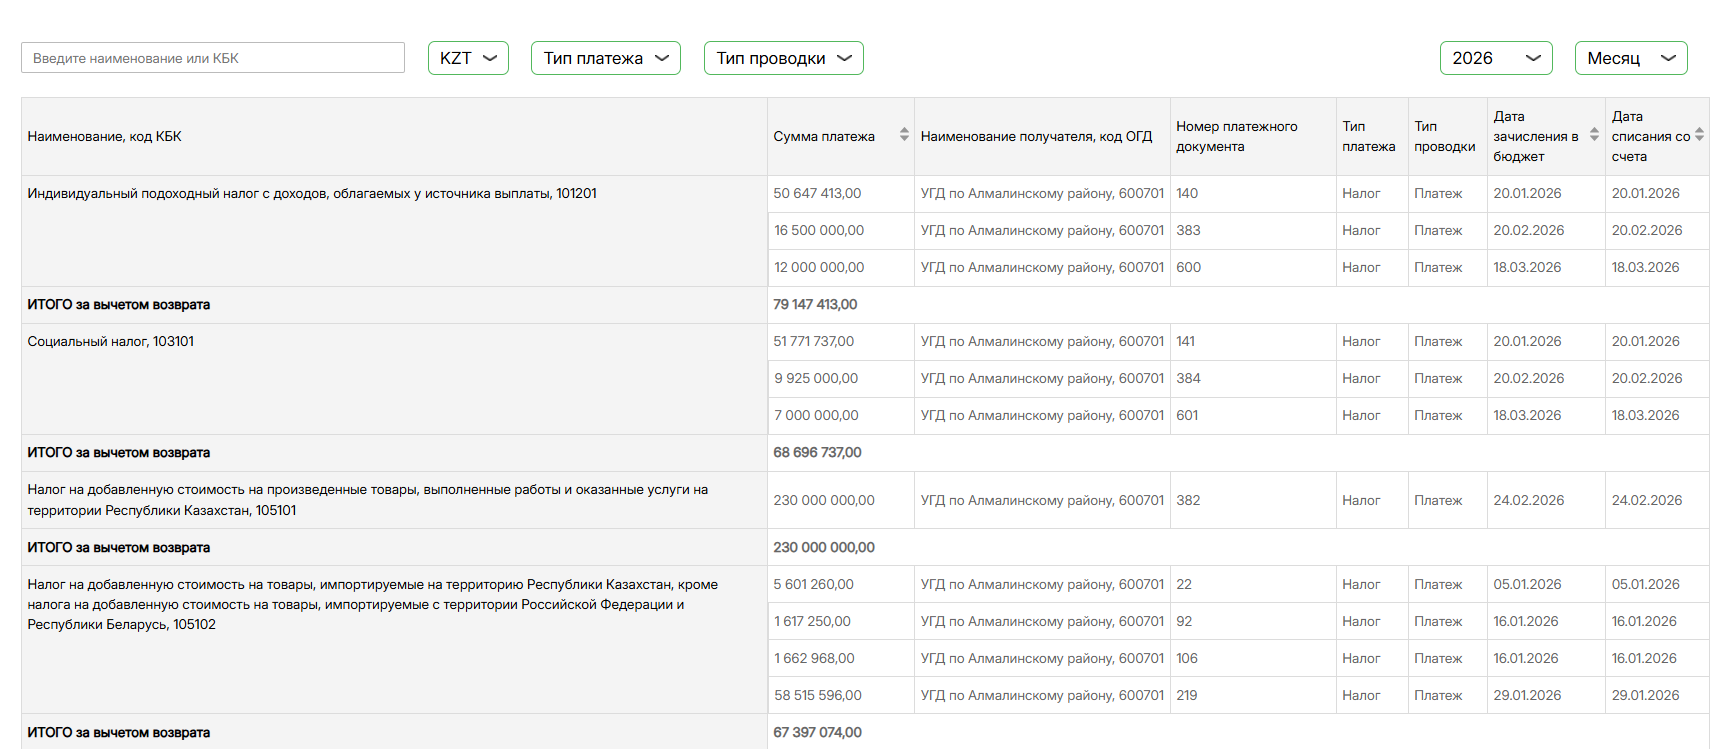1735x749 pixels.
Task: Select the 5 601 260,00 import VAT payment
Action: pyautogui.click(x=813, y=584)
